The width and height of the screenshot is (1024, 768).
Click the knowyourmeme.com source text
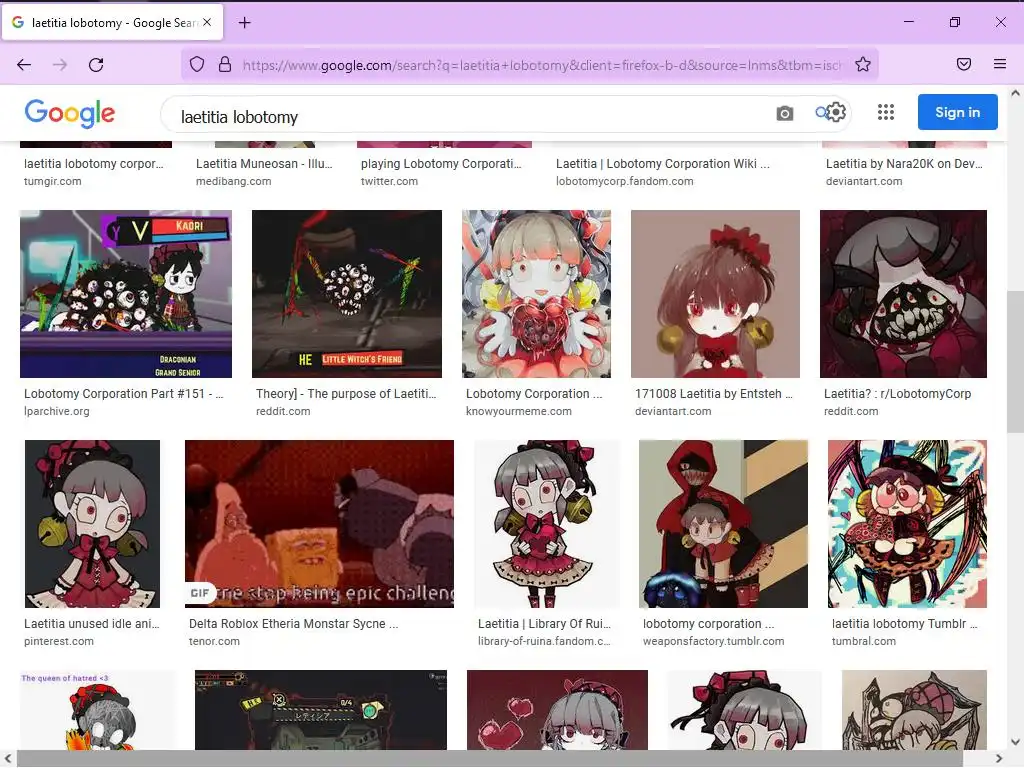[x=519, y=411]
